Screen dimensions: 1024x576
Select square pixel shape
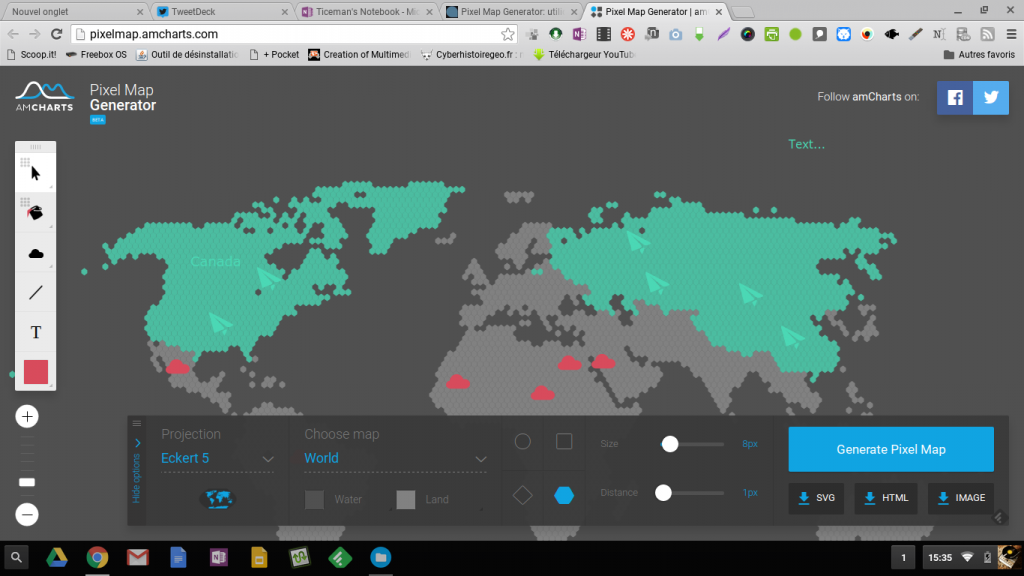pyautogui.click(x=564, y=442)
